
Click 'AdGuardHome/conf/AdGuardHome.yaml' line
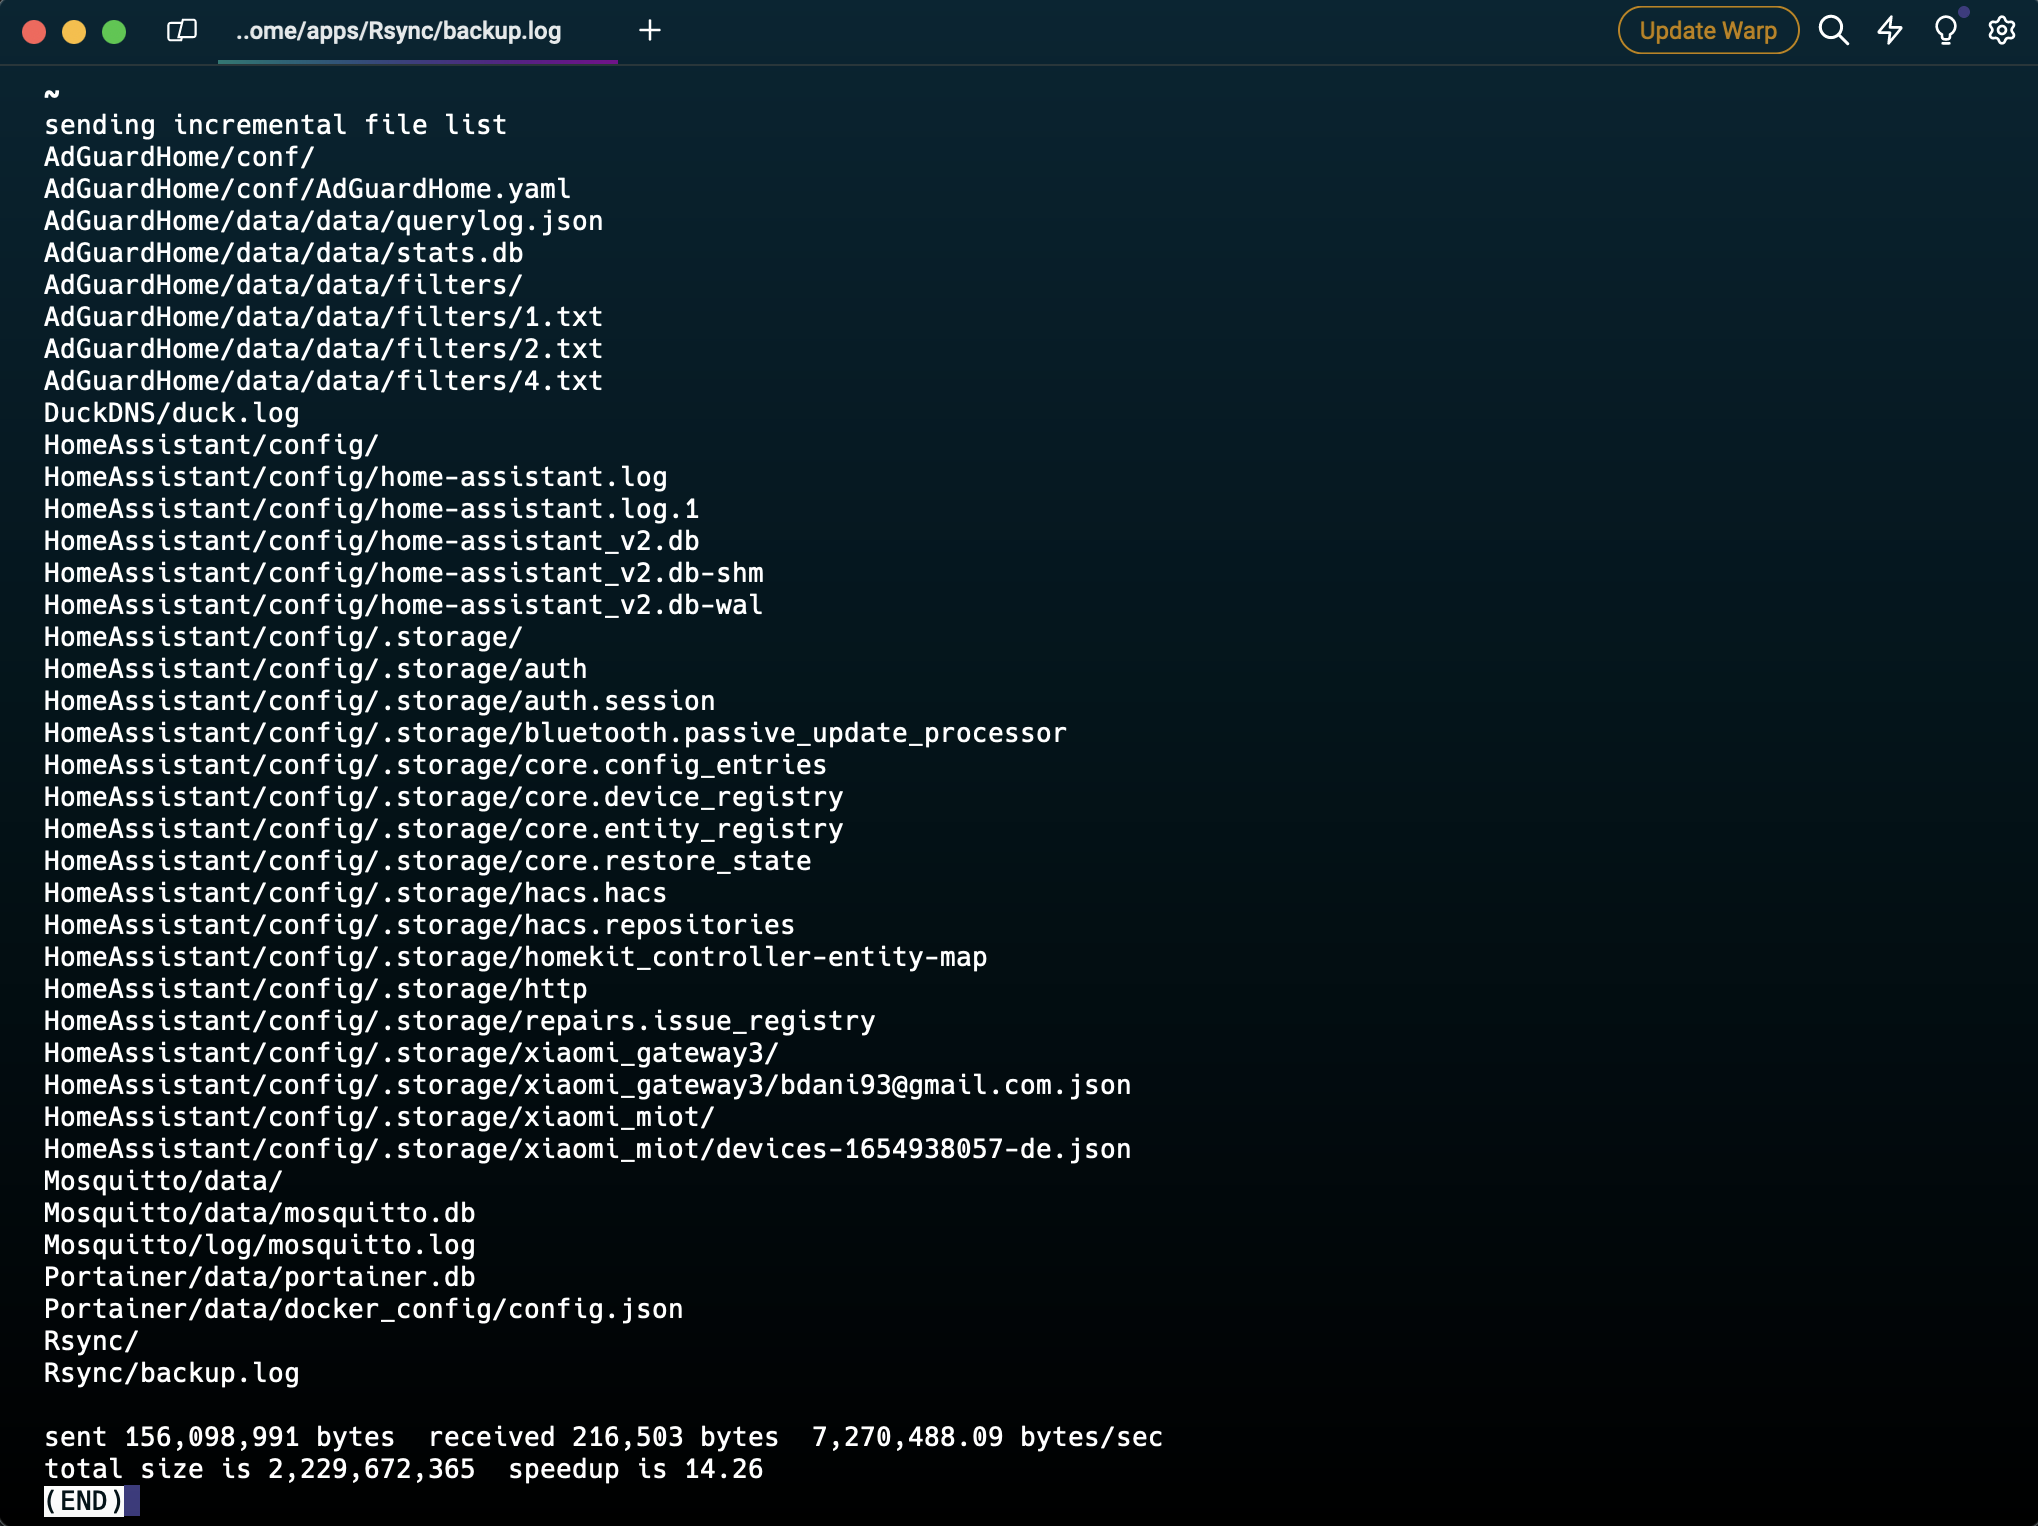307,189
